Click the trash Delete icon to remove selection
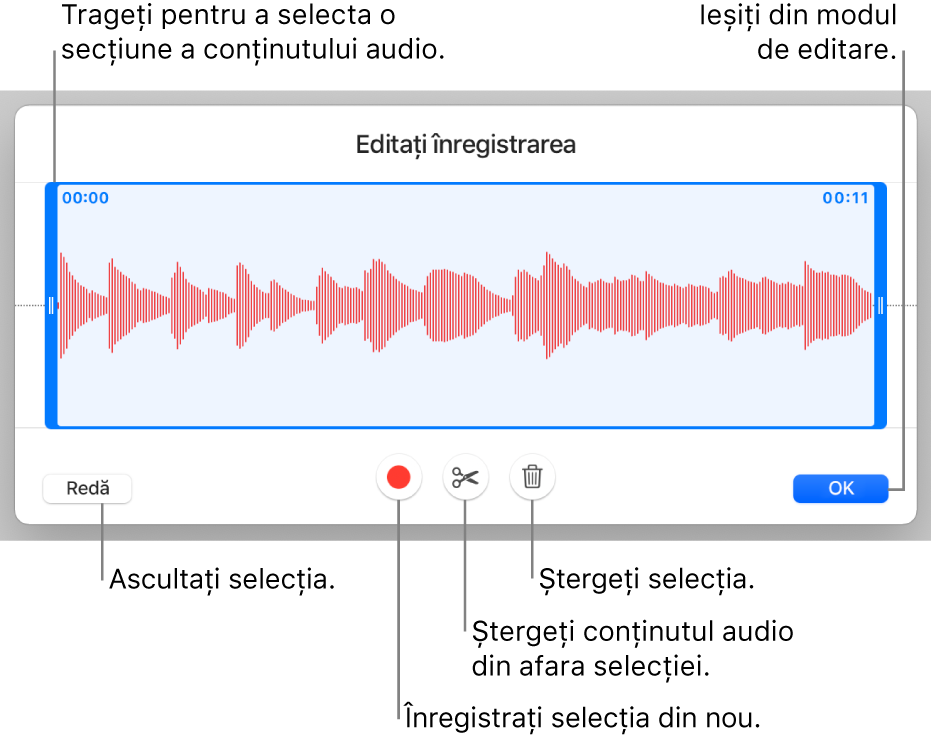 click(x=531, y=477)
